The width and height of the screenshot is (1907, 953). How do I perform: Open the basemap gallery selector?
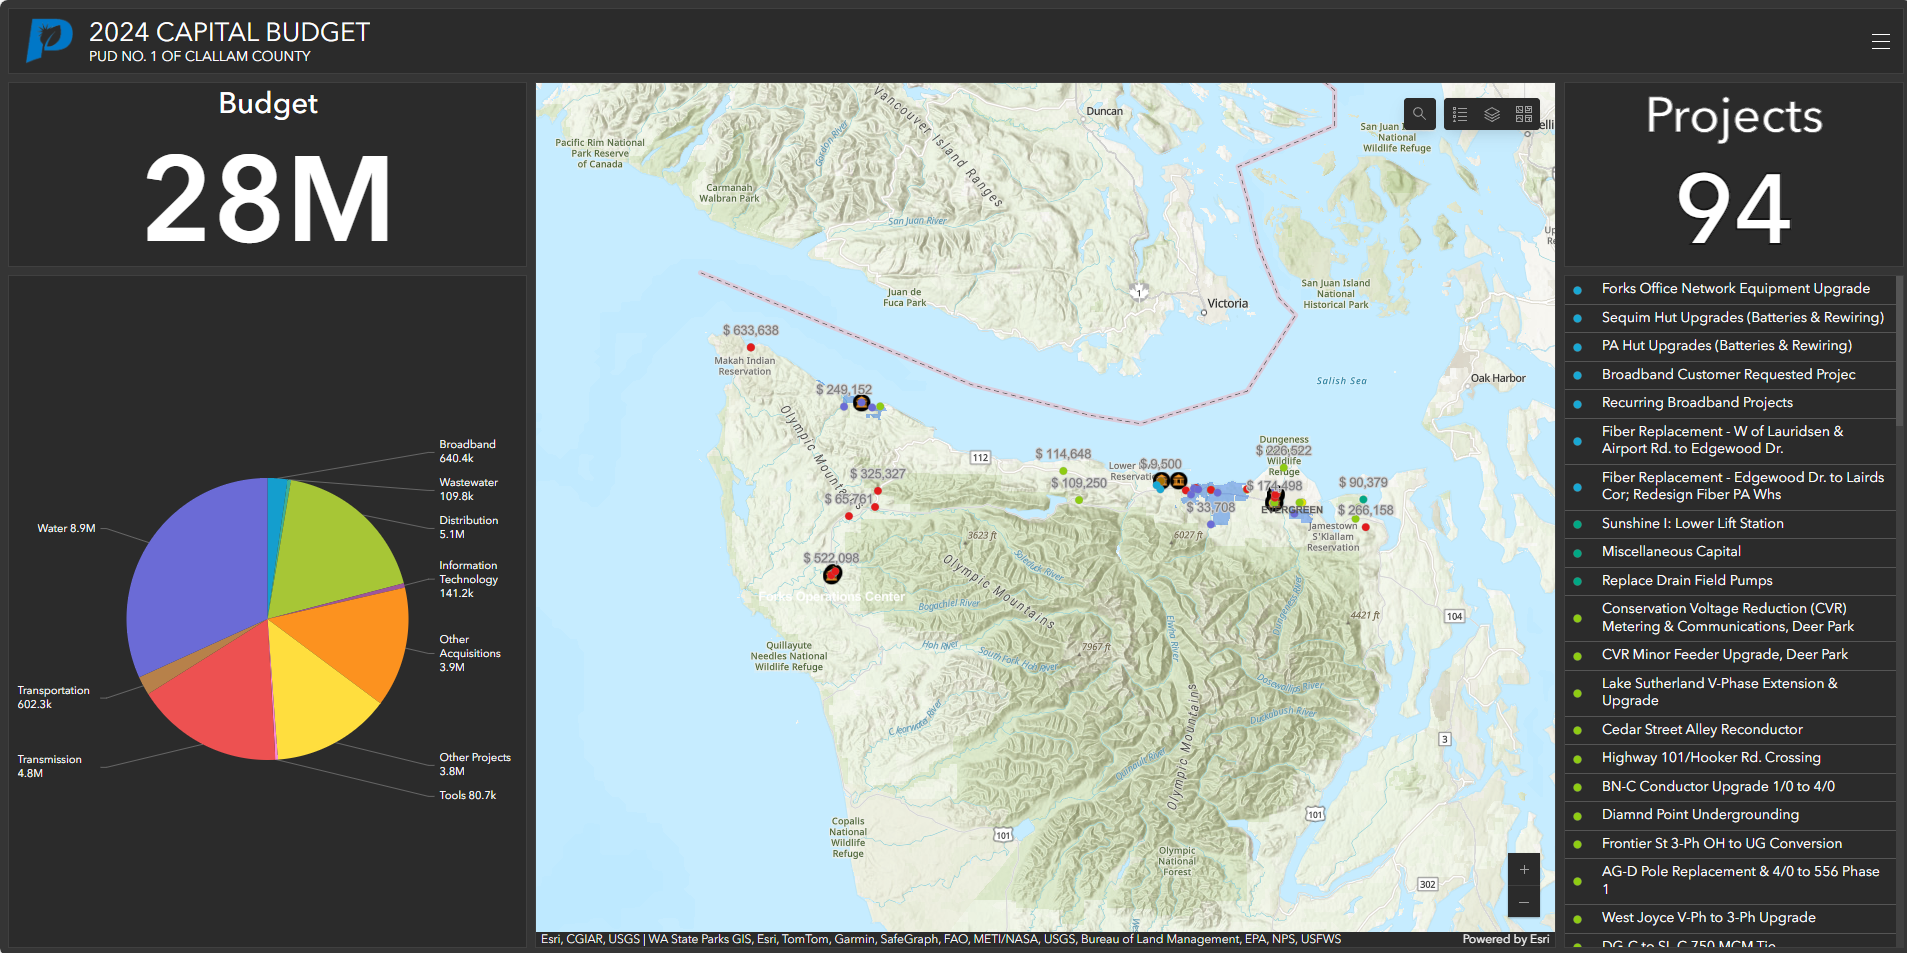(1523, 113)
